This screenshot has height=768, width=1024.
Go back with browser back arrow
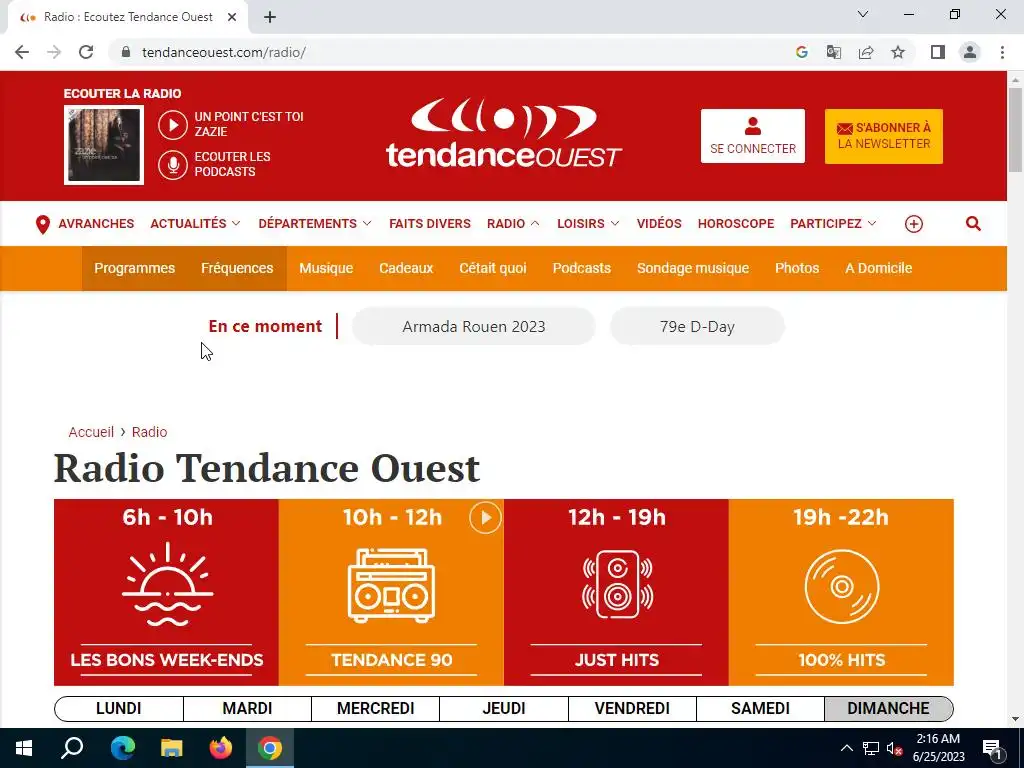(x=22, y=52)
